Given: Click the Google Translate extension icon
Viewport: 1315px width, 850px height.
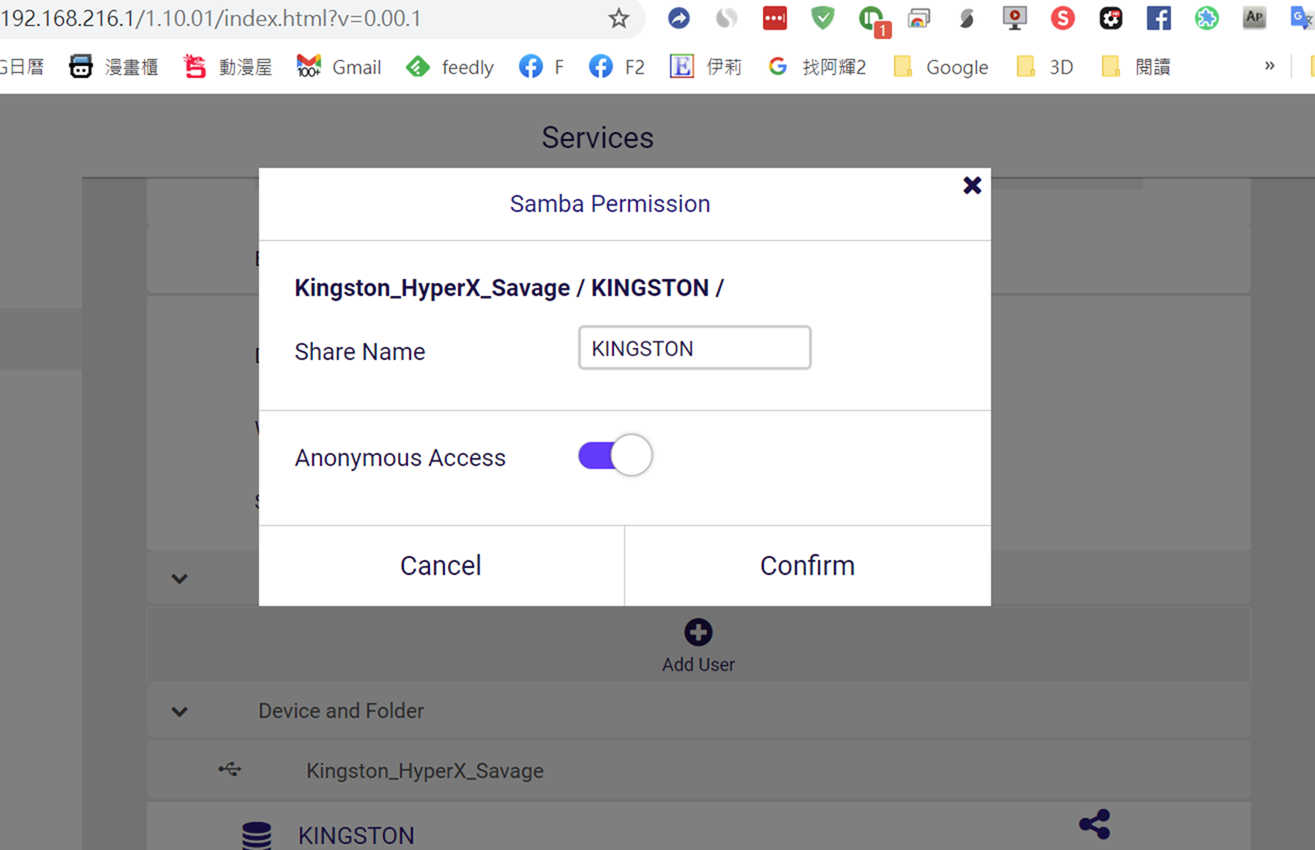Looking at the screenshot, I should (1301, 18).
